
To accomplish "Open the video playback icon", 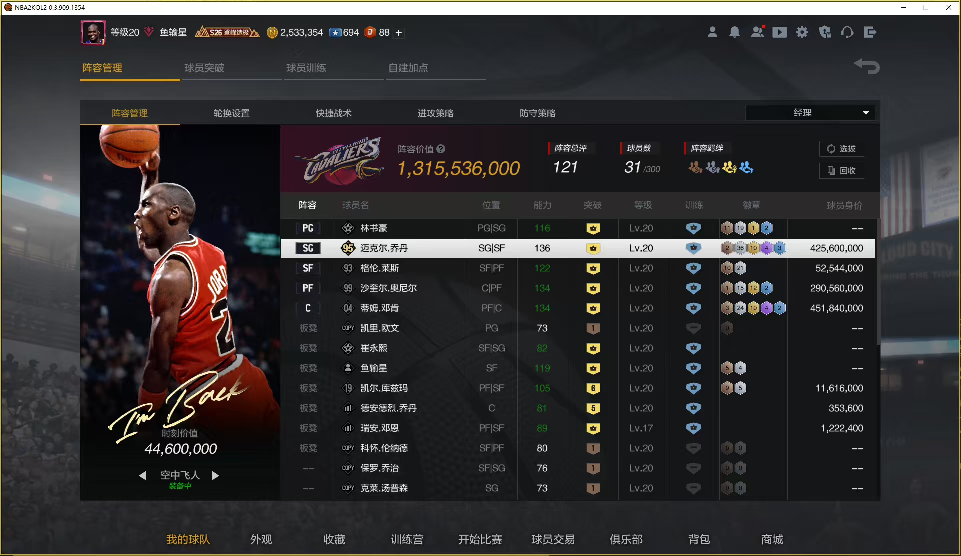I will tap(780, 32).
